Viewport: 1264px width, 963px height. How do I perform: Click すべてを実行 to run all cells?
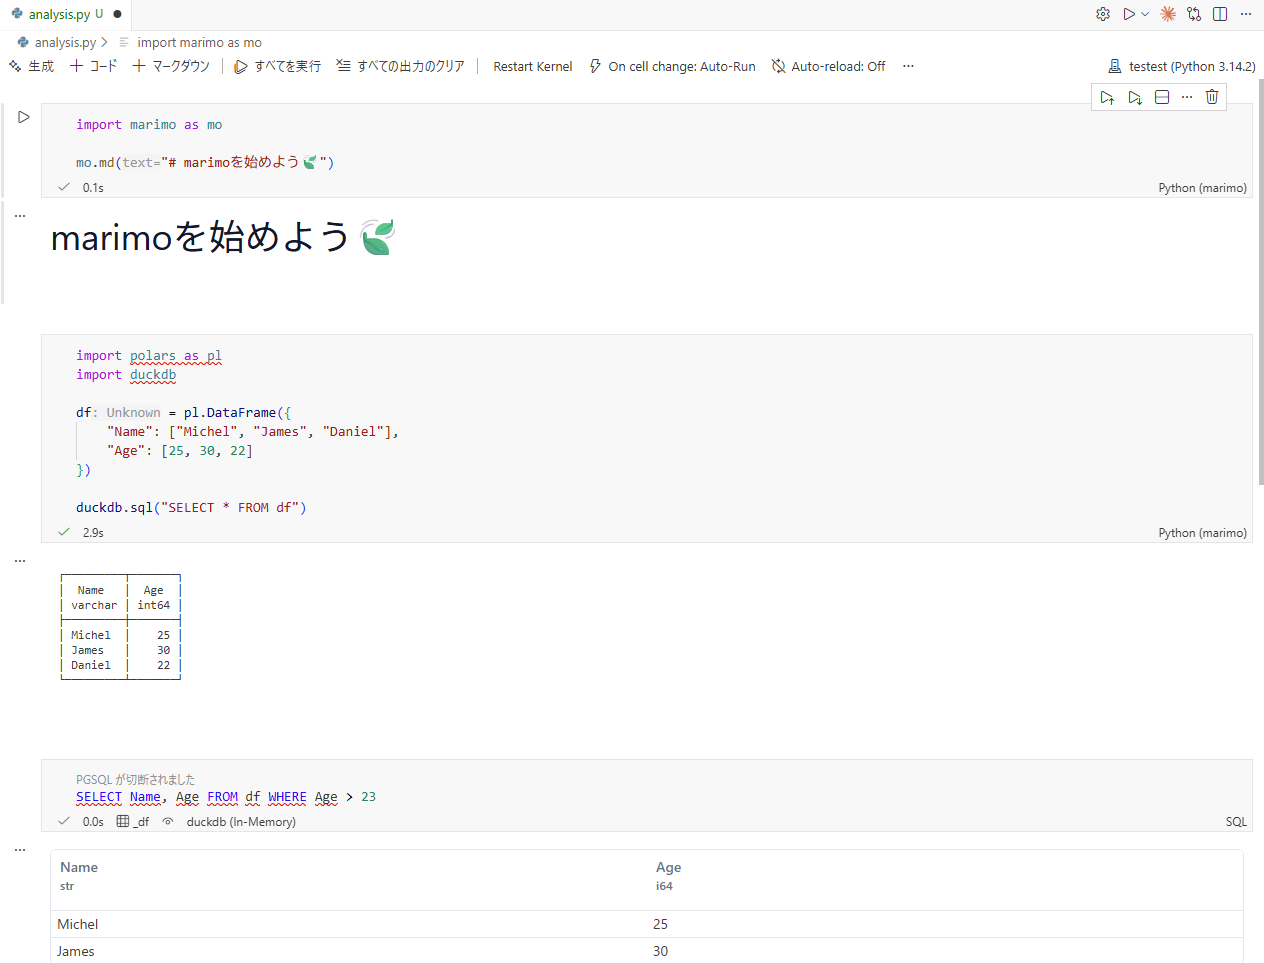click(x=278, y=66)
